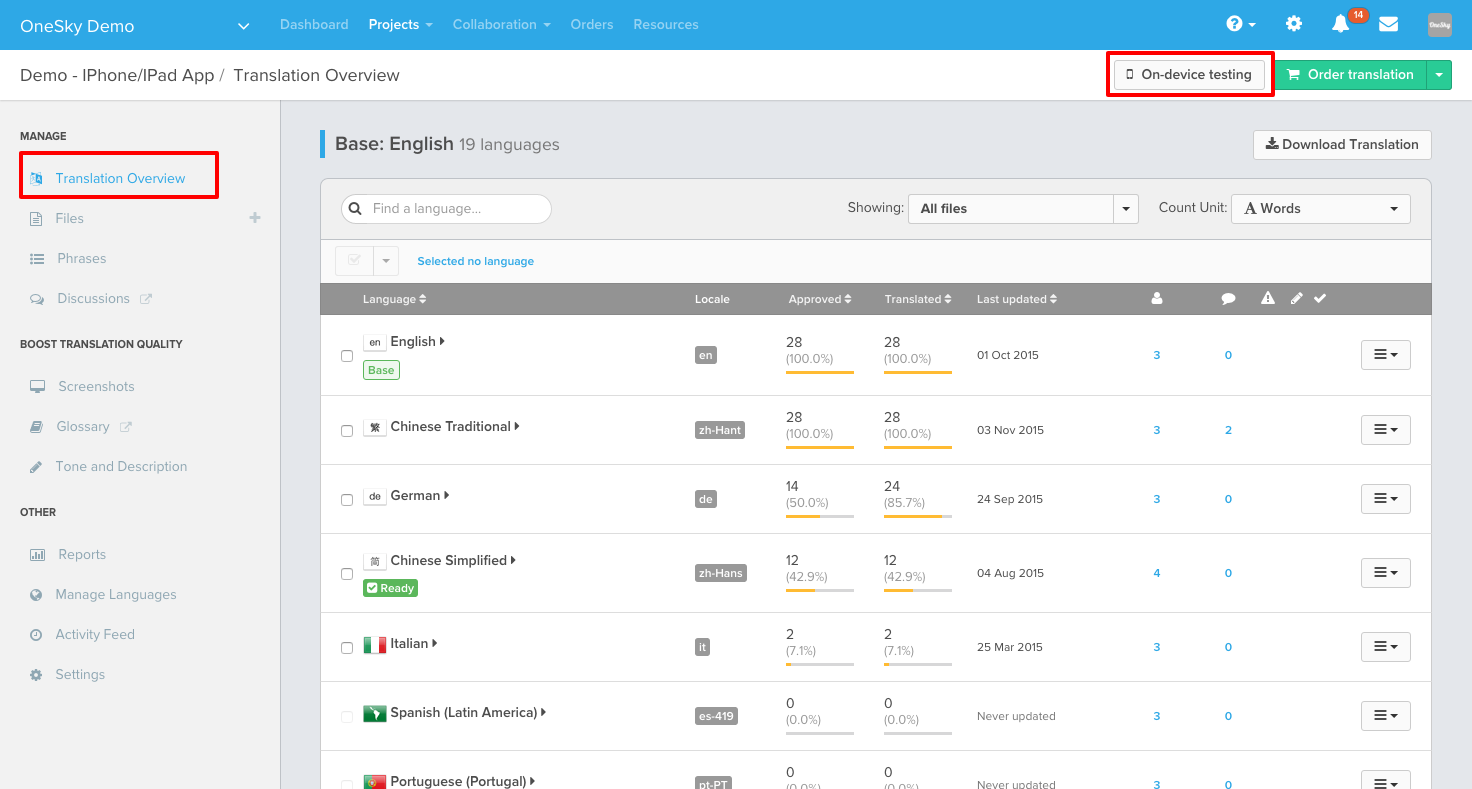Click the Phrases list icon in sidebar
Image resolution: width=1472 pixels, height=789 pixels.
[x=37, y=258]
